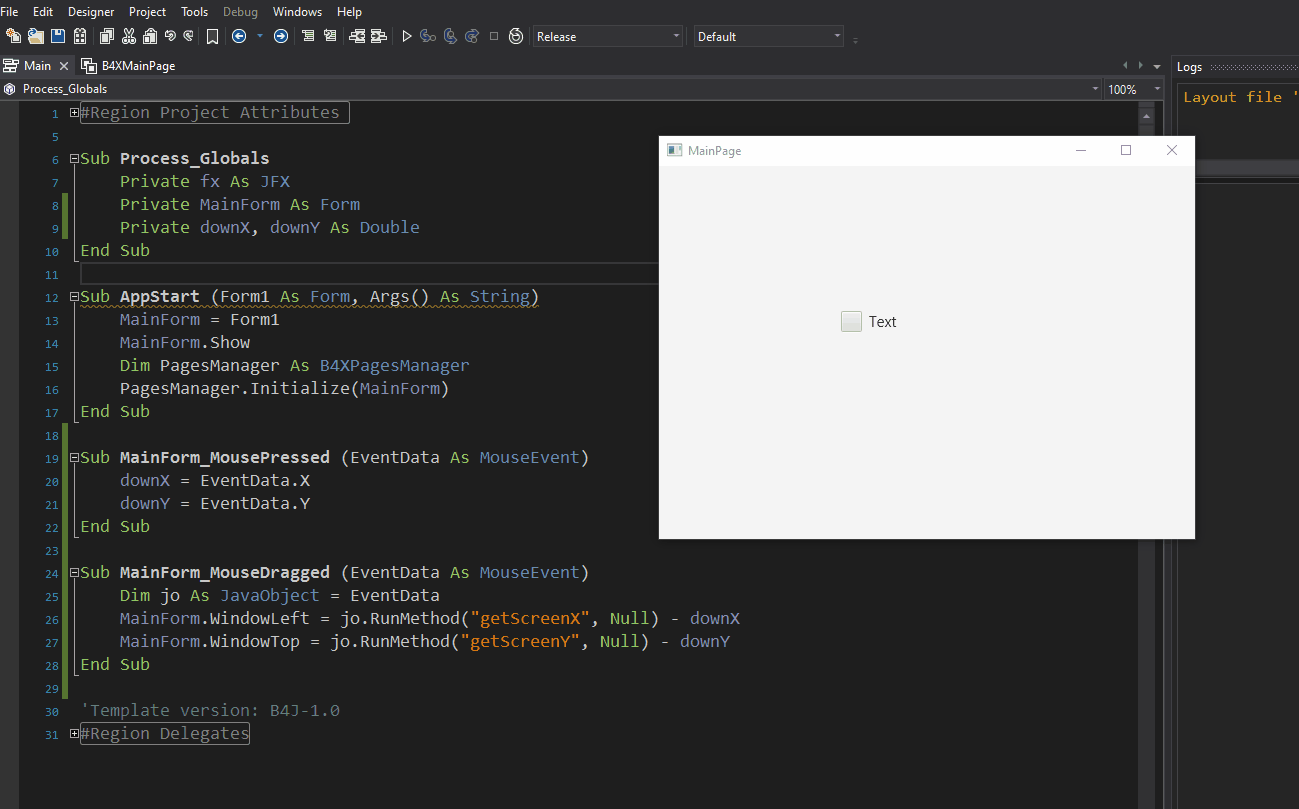
Task: Stop the running application
Action: (x=493, y=36)
